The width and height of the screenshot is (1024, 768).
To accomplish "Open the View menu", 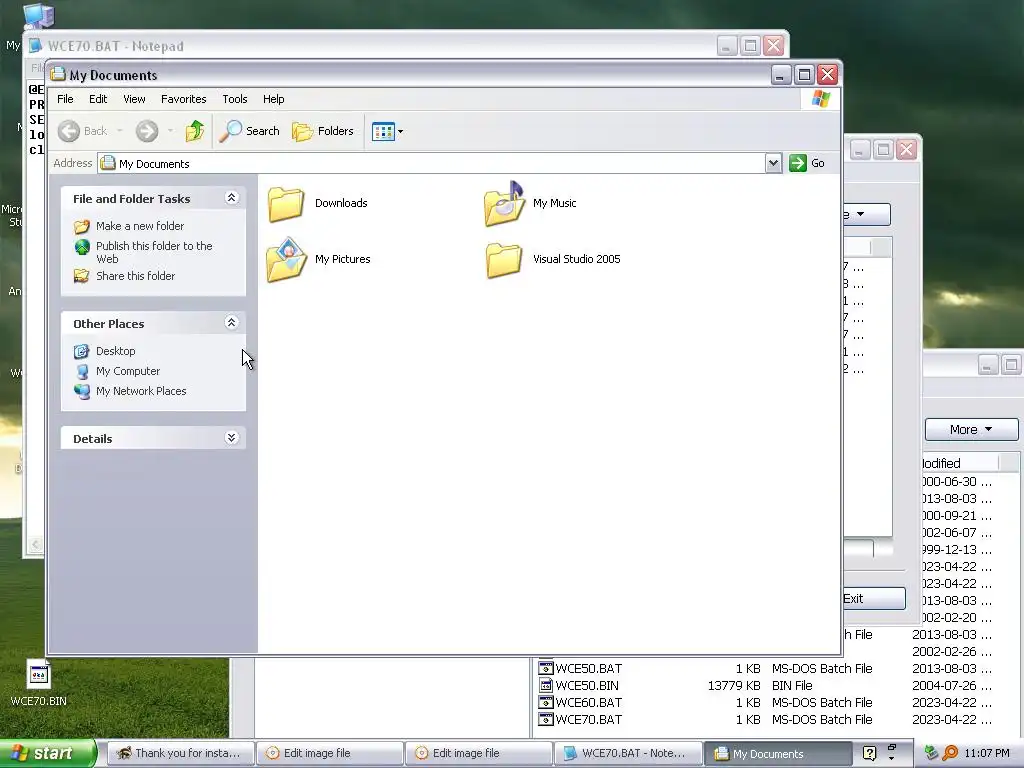I will (134, 99).
